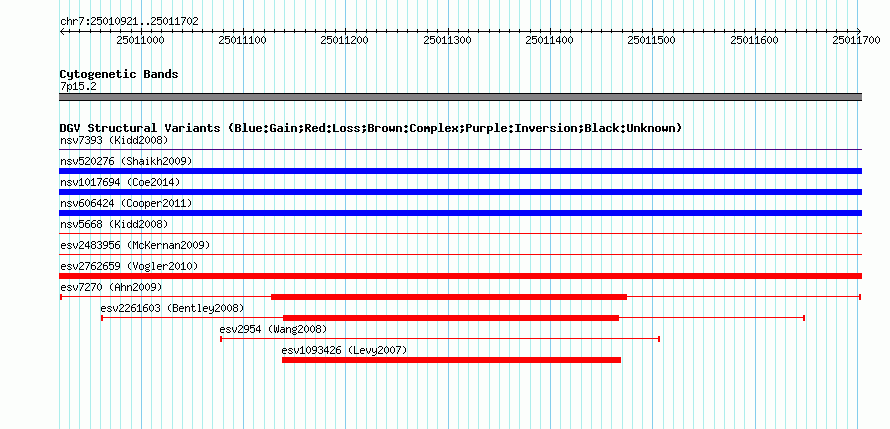Open variant esv1093426 (Levy2007) label
The height and width of the screenshot is (429, 890).
pos(345,350)
